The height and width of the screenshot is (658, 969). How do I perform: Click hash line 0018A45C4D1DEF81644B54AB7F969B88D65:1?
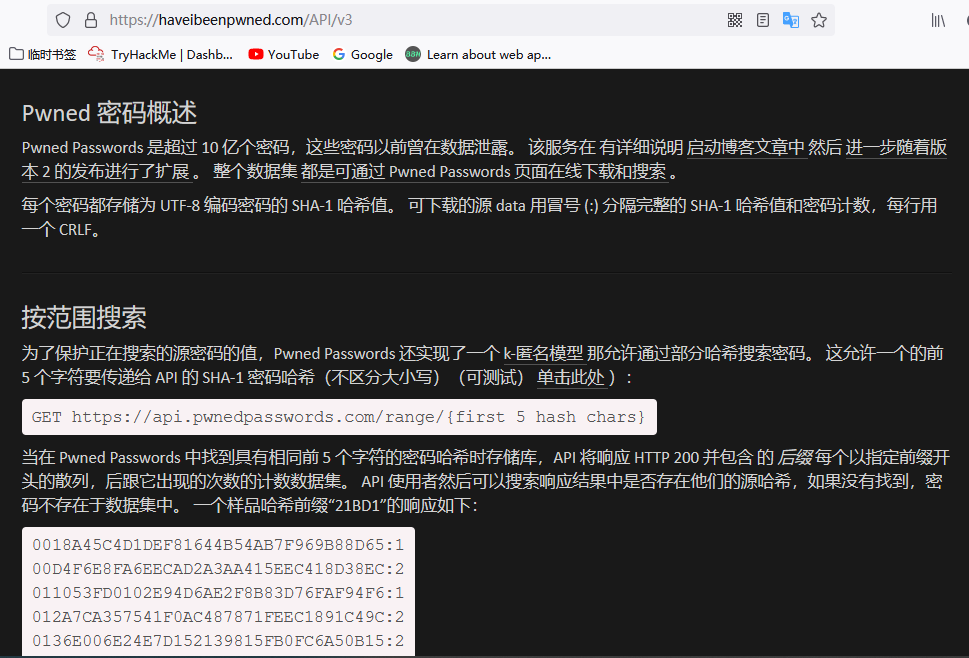(x=218, y=545)
